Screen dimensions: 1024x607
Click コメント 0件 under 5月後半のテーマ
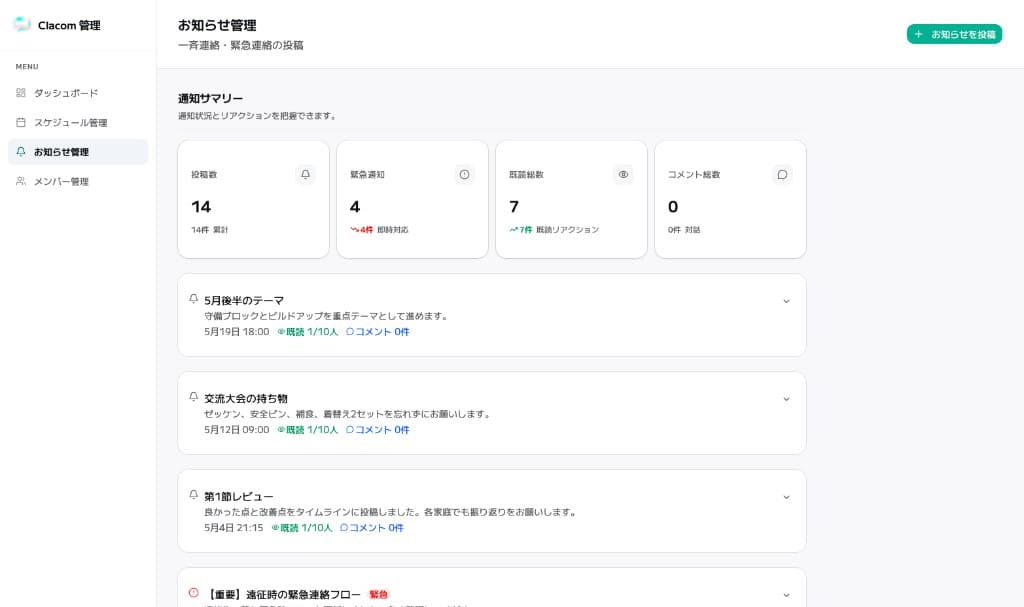(x=377, y=332)
